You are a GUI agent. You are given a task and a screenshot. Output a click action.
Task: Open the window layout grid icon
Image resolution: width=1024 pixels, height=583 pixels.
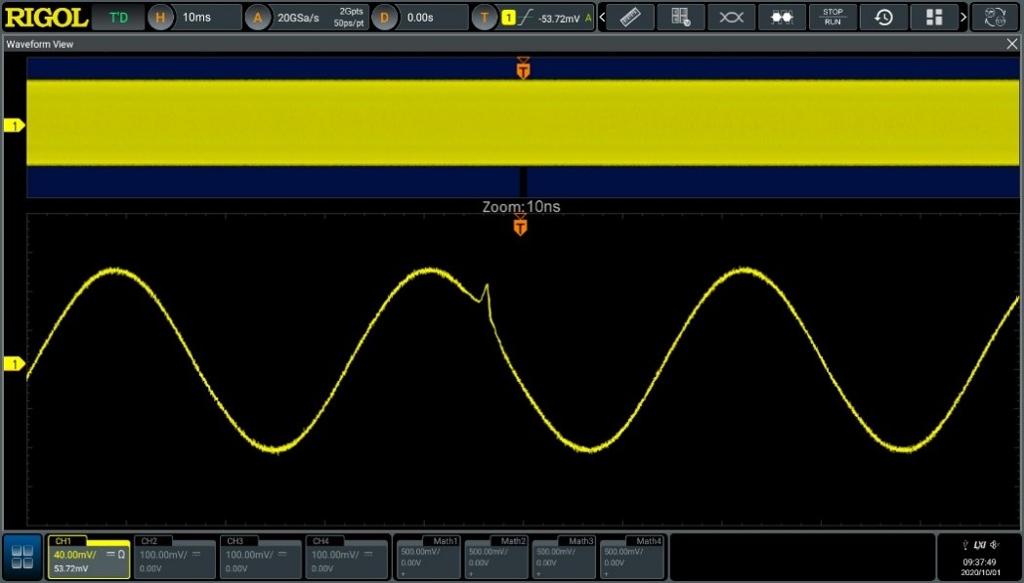click(x=934, y=17)
